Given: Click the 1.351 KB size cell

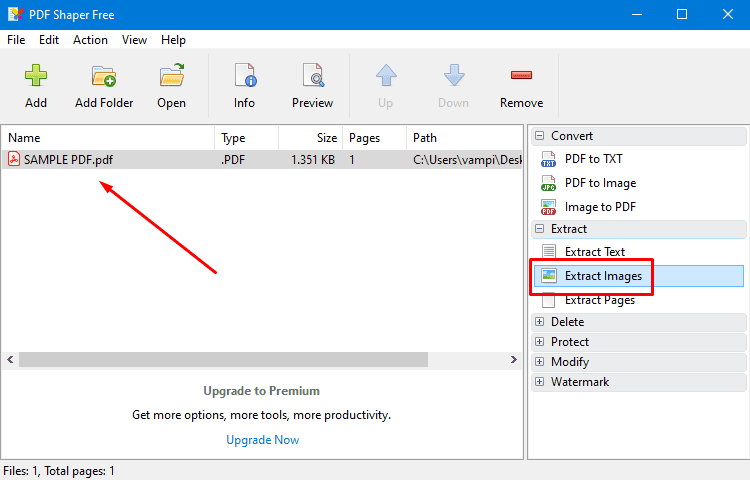Looking at the screenshot, I should tap(313, 160).
